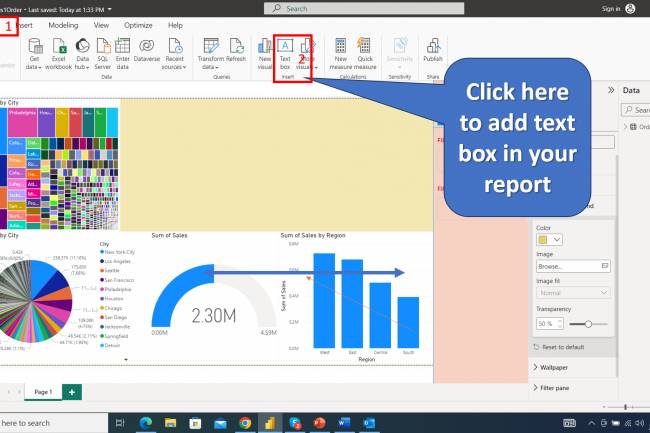Click the image Browse field
Image resolution: width=650 pixels, height=433 pixels.
(x=573, y=266)
